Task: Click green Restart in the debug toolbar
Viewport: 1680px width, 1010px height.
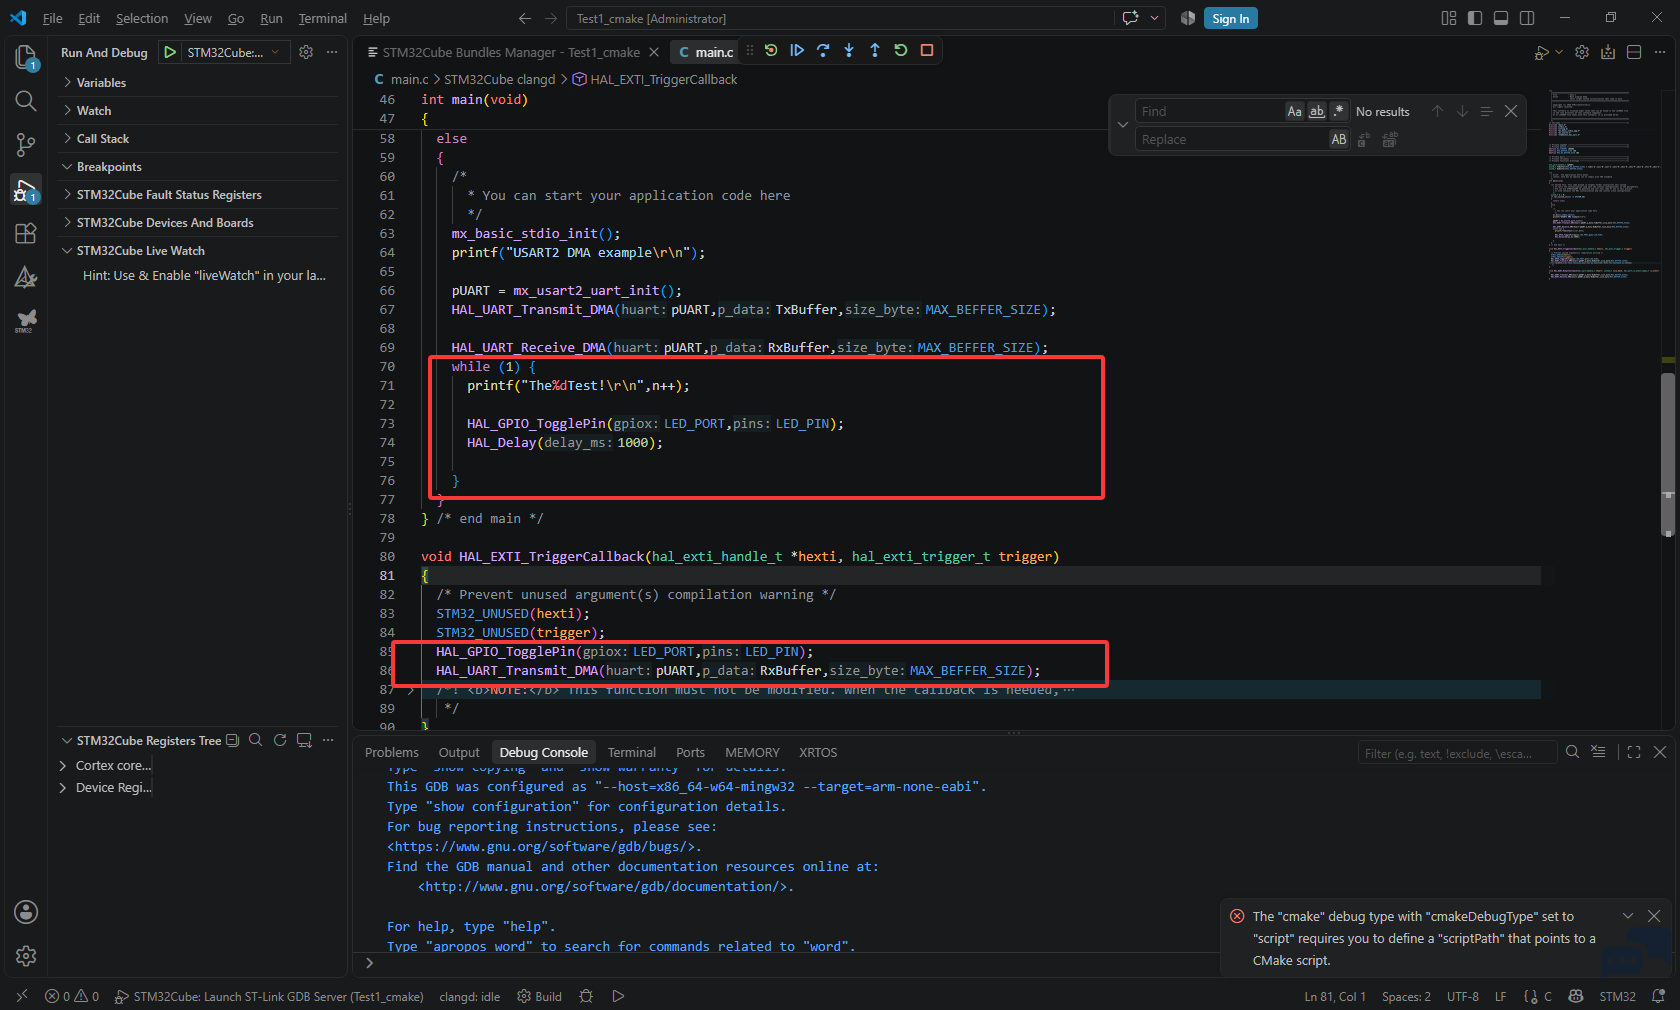Action: [x=901, y=50]
